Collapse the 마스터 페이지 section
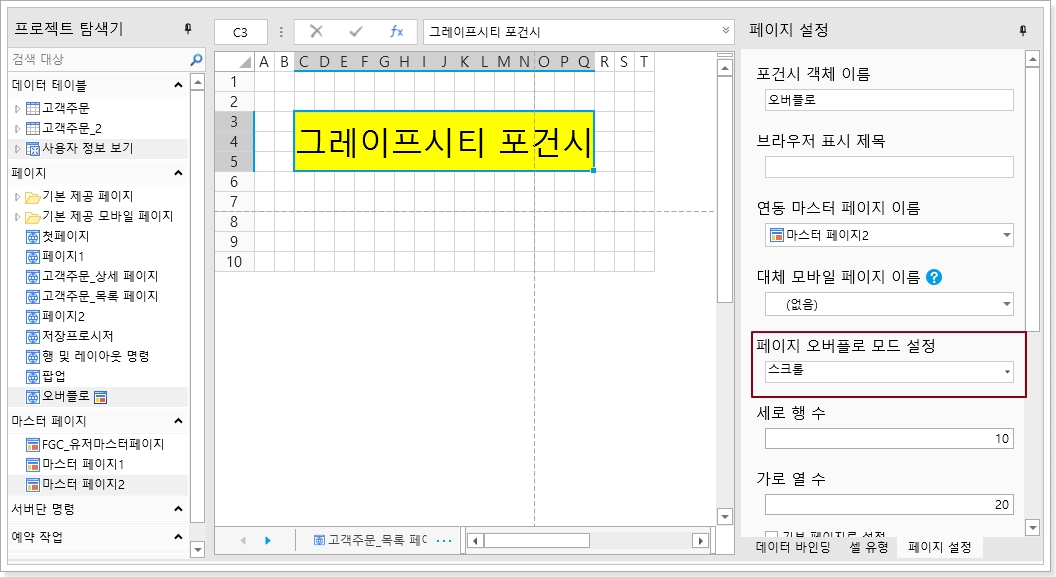The image size is (1056, 577). [179, 421]
